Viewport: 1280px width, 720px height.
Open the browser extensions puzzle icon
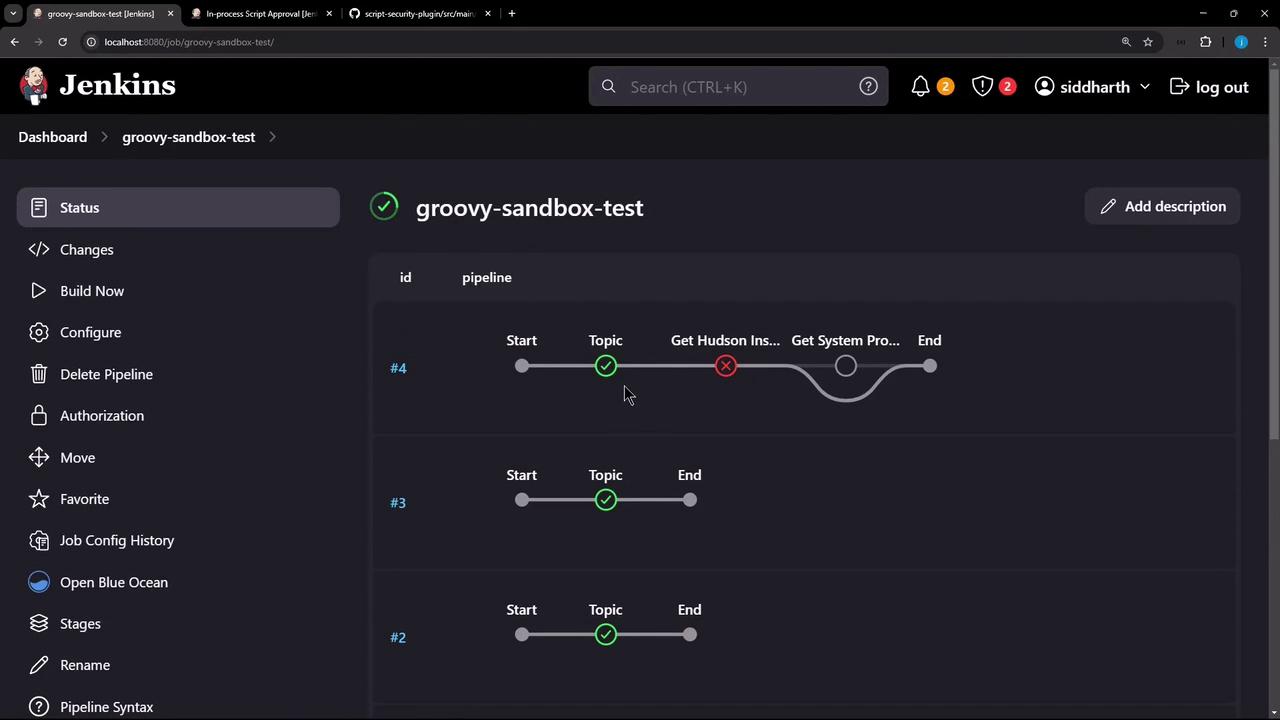coord(1205,42)
